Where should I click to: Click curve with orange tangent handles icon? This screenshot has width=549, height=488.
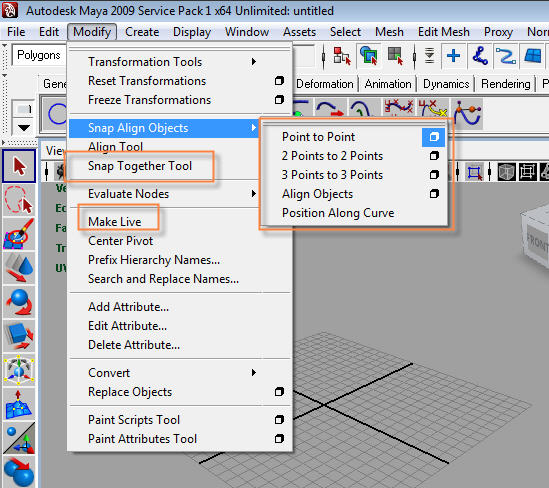pyautogui.click(x=467, y=113)
